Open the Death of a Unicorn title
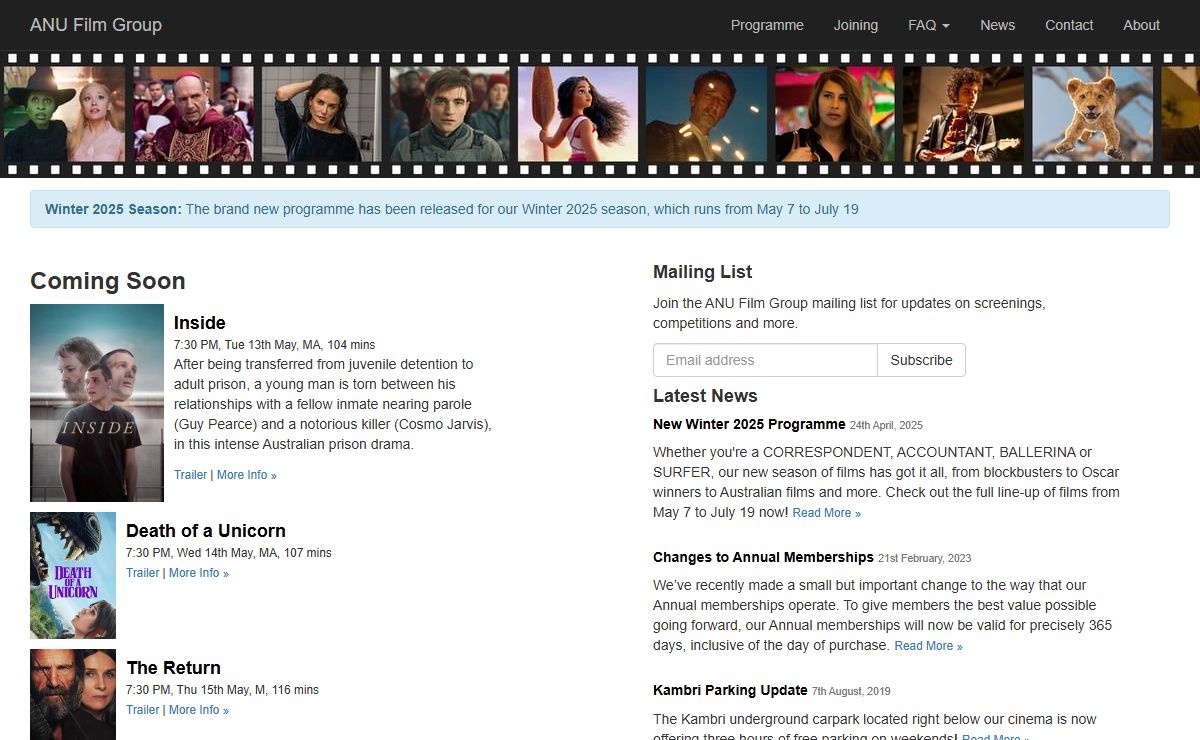 (x=206, y=531)
